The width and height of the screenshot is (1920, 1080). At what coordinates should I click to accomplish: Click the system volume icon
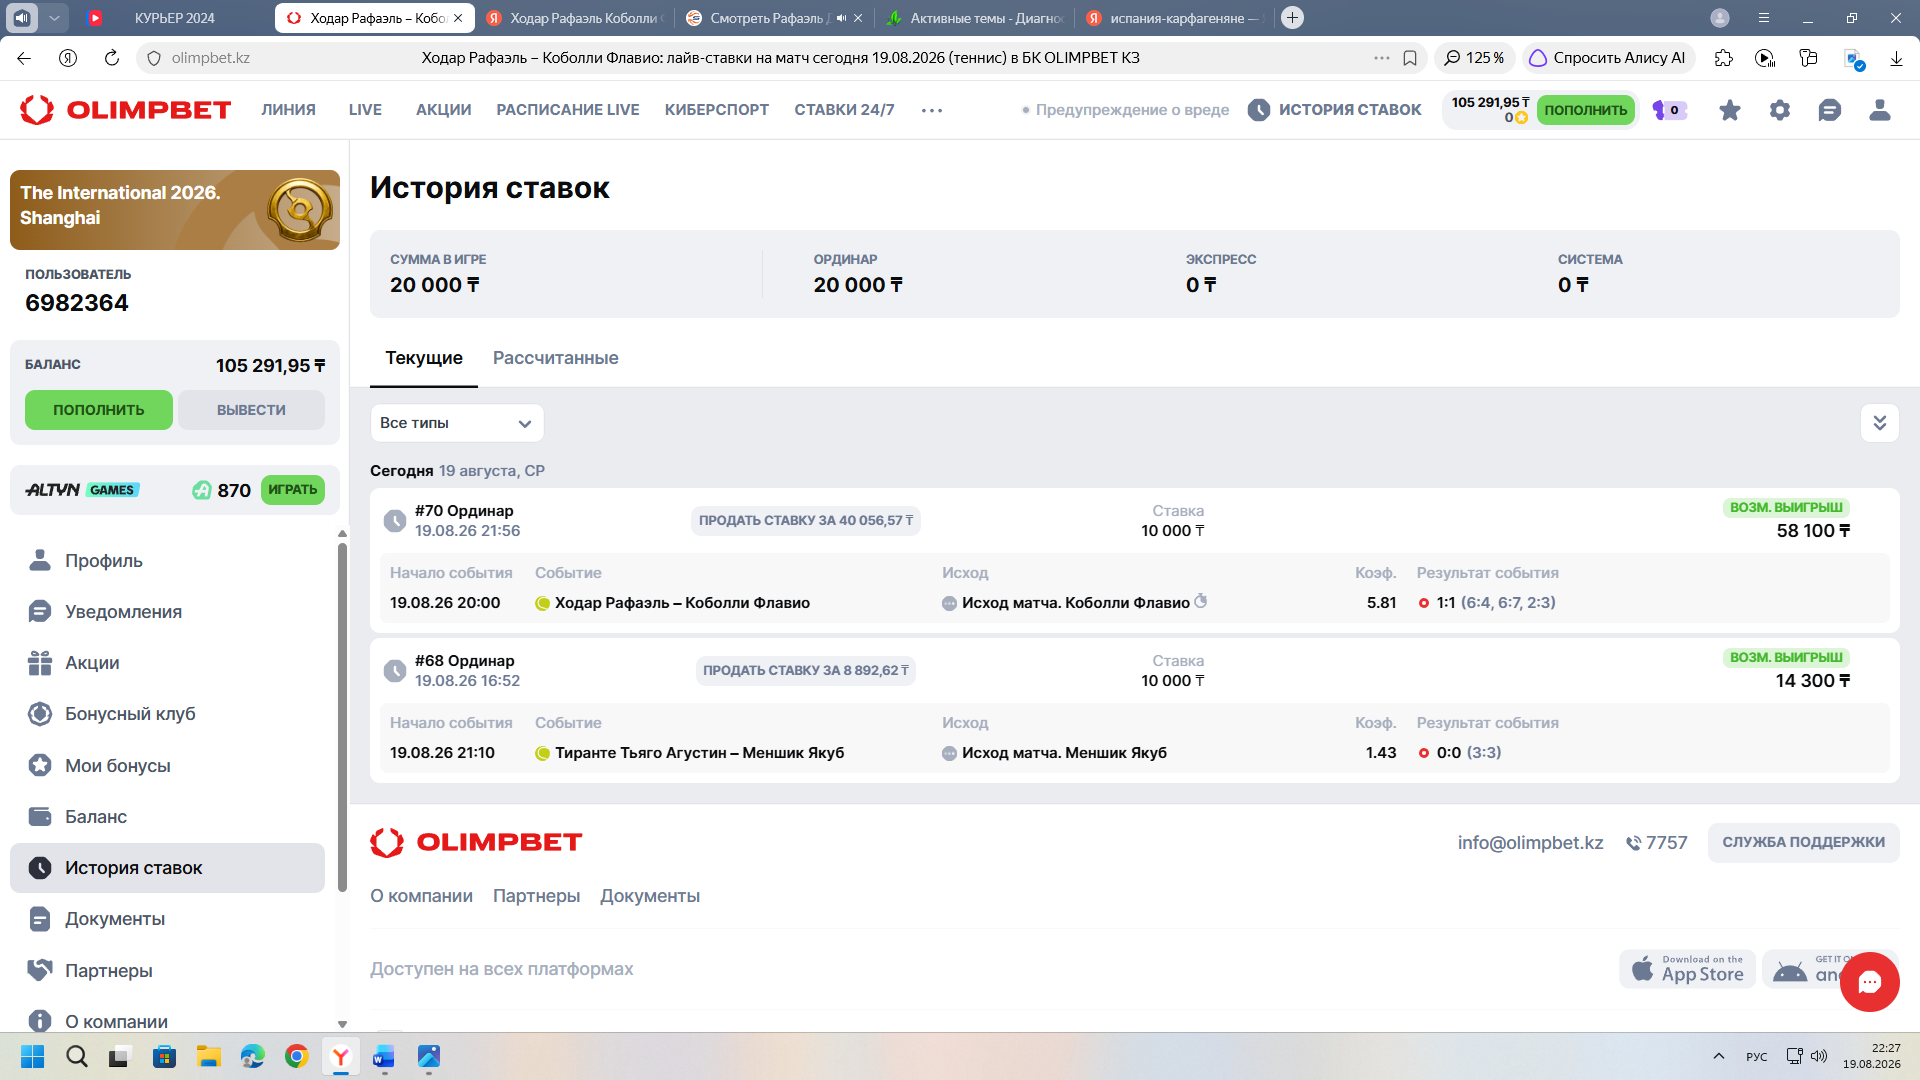pyautogui.click(x=1819, y=1056)
